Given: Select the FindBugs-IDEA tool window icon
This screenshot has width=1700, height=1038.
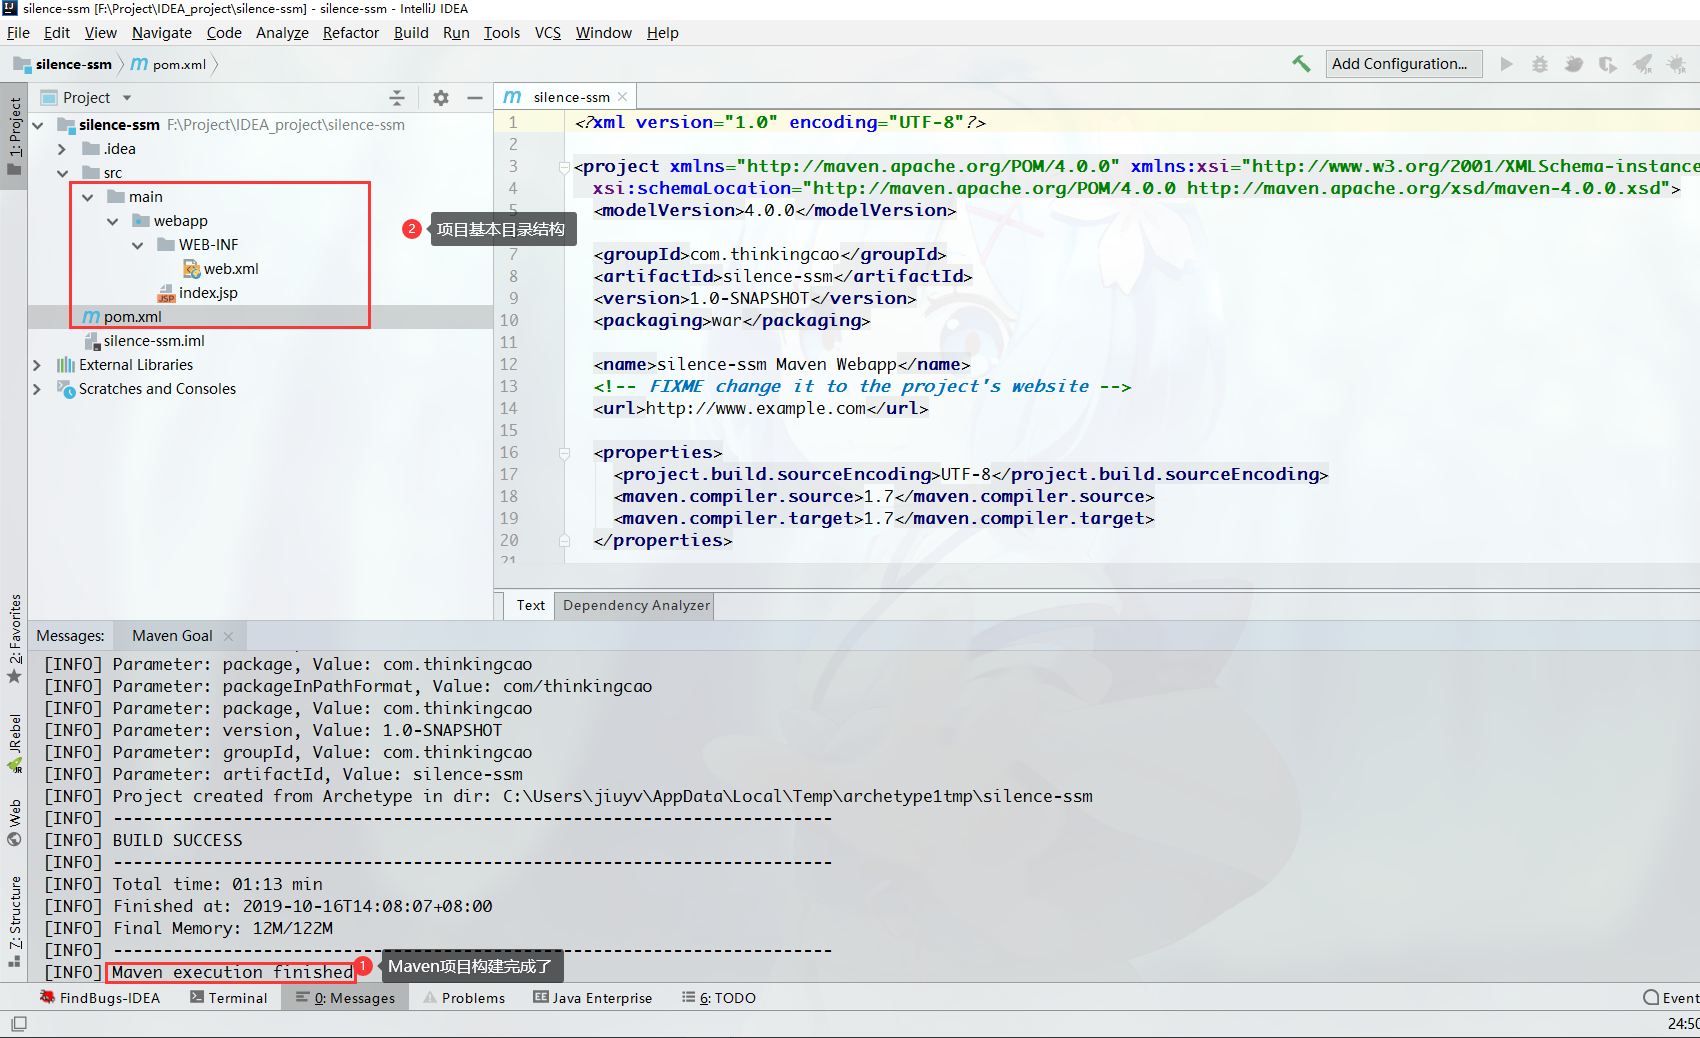Looking at the screenshot, I should point(100,997).
